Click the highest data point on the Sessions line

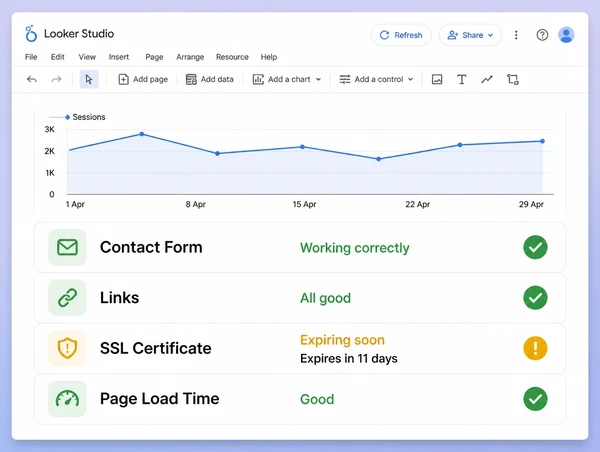pos(142,134)
